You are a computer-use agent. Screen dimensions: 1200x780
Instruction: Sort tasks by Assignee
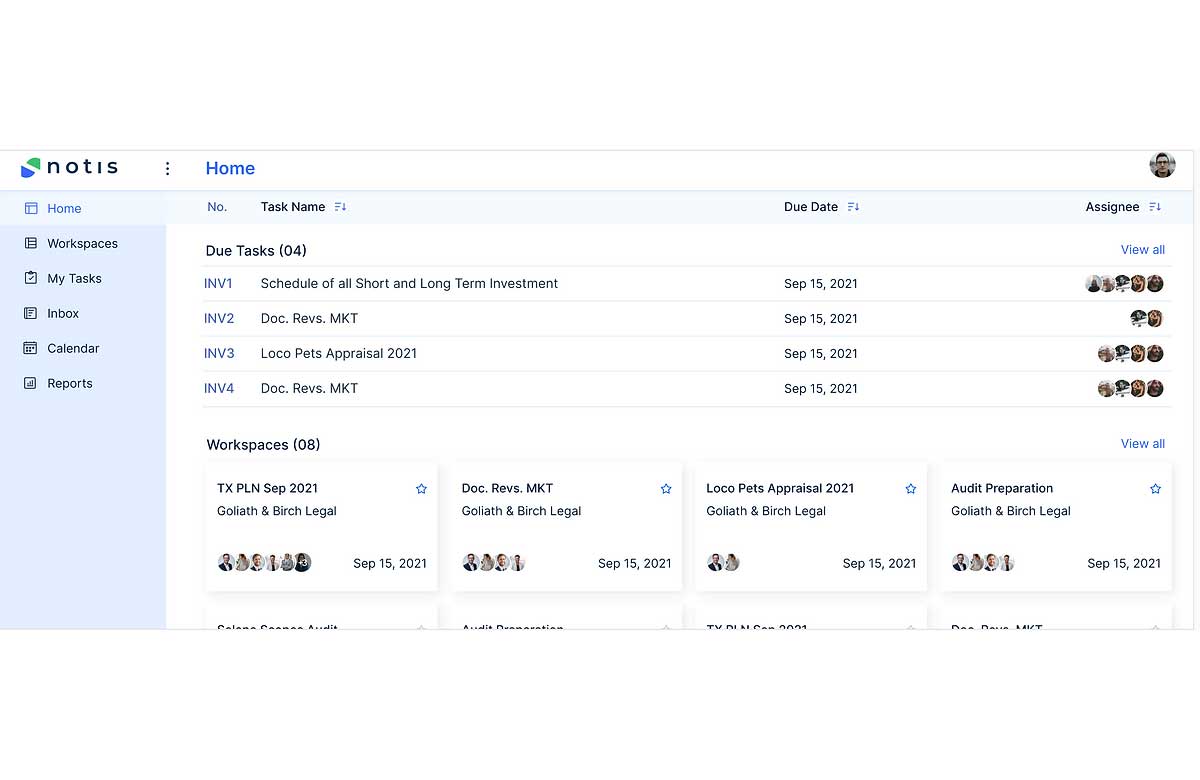1155,207
